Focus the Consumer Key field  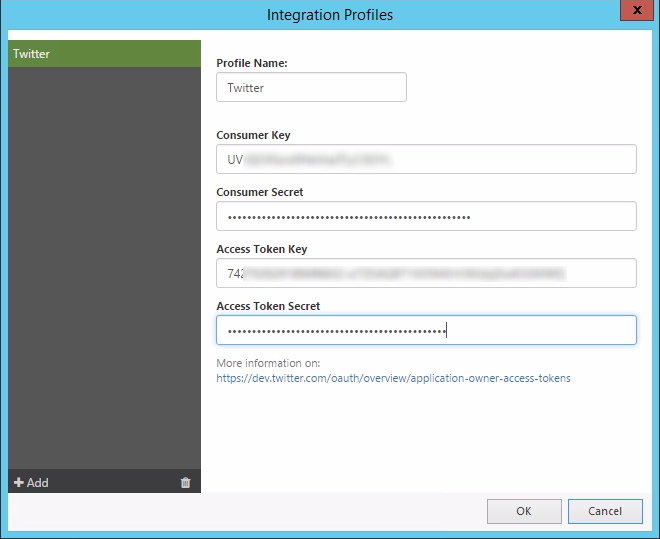coord(426,159)
